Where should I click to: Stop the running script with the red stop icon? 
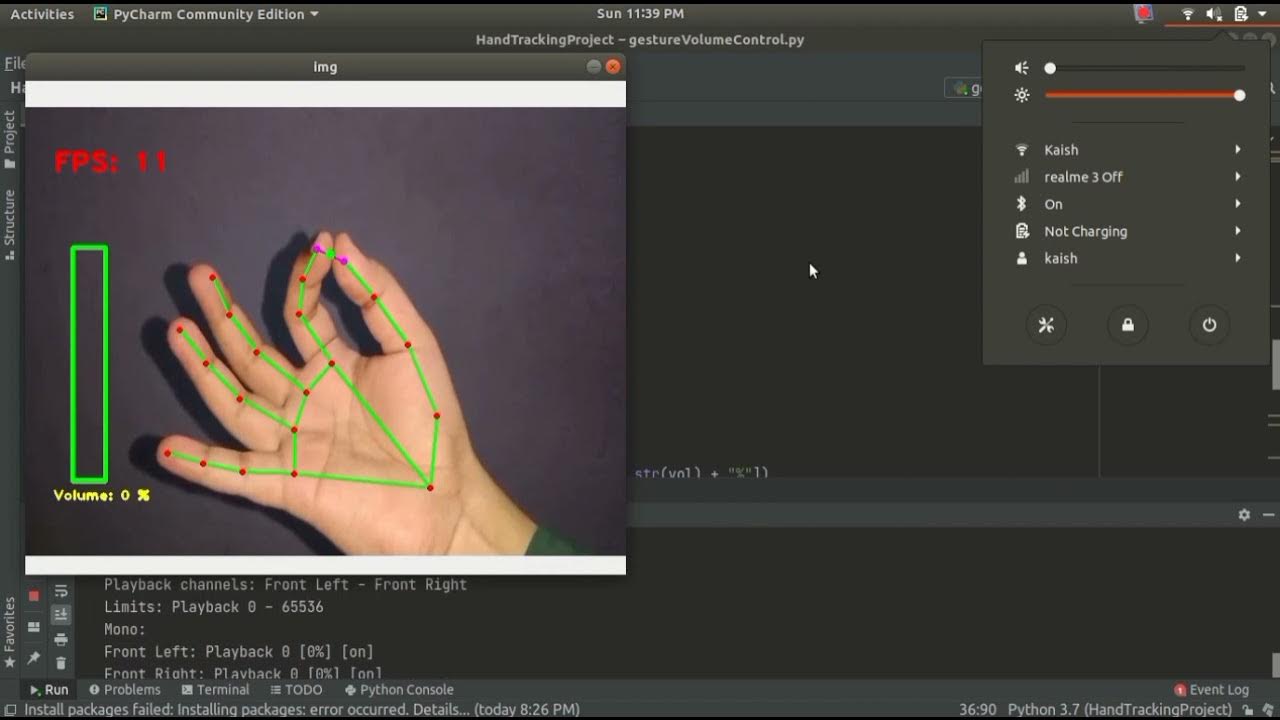33,595
